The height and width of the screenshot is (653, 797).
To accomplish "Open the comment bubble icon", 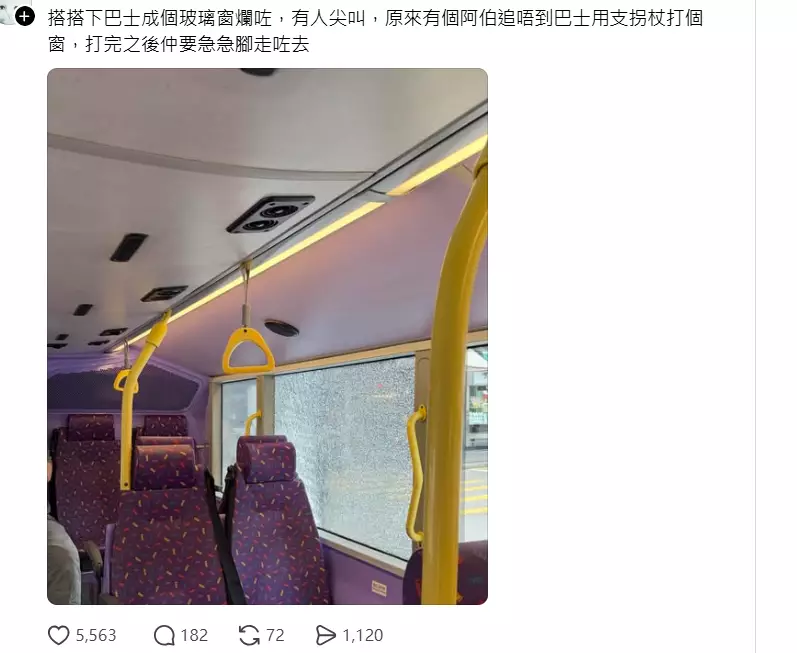I will (x=164, y=635).
